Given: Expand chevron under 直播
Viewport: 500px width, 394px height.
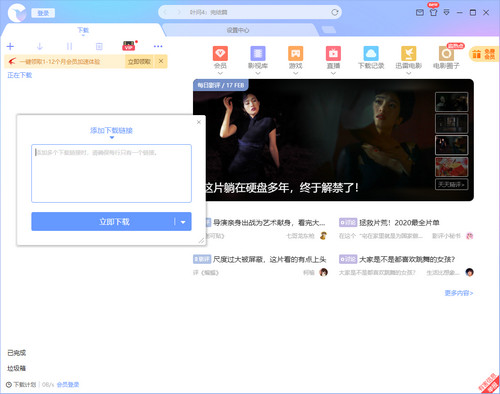Looking at the screenshot, I should (333, 73).
